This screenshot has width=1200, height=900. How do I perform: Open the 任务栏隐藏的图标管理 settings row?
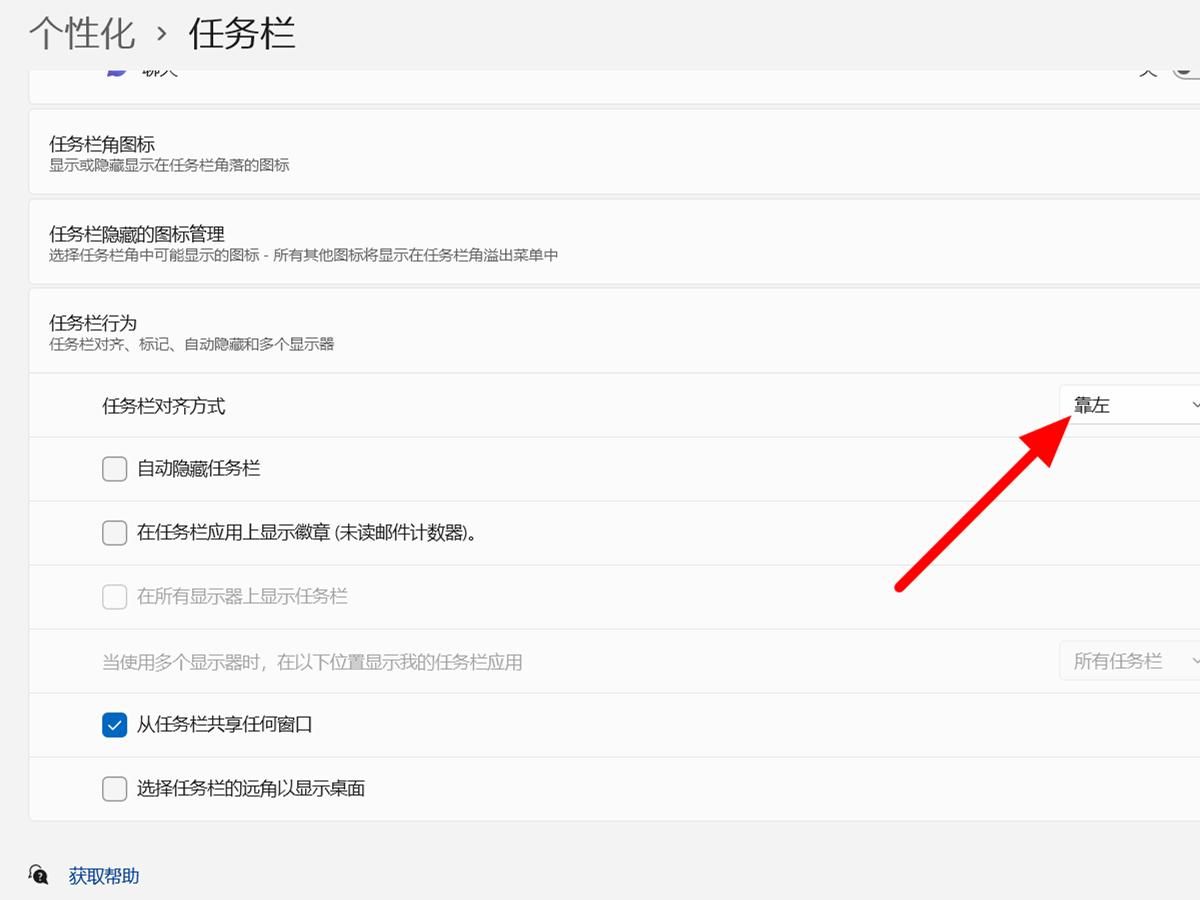600,242
